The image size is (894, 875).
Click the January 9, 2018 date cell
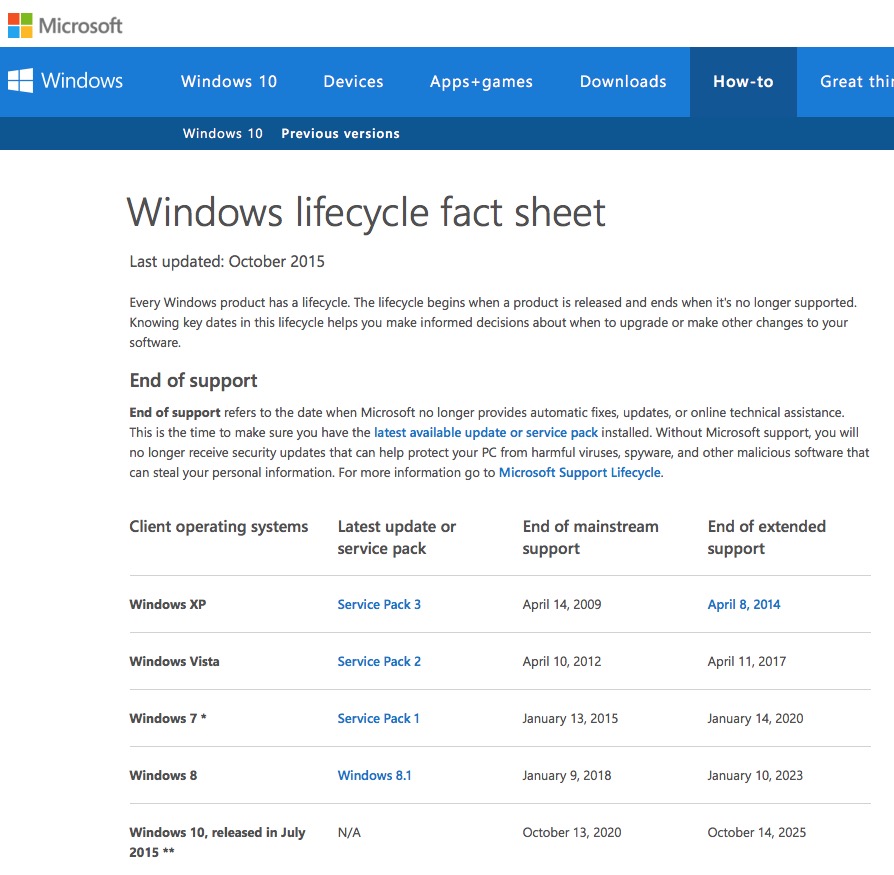click(567, 775)
